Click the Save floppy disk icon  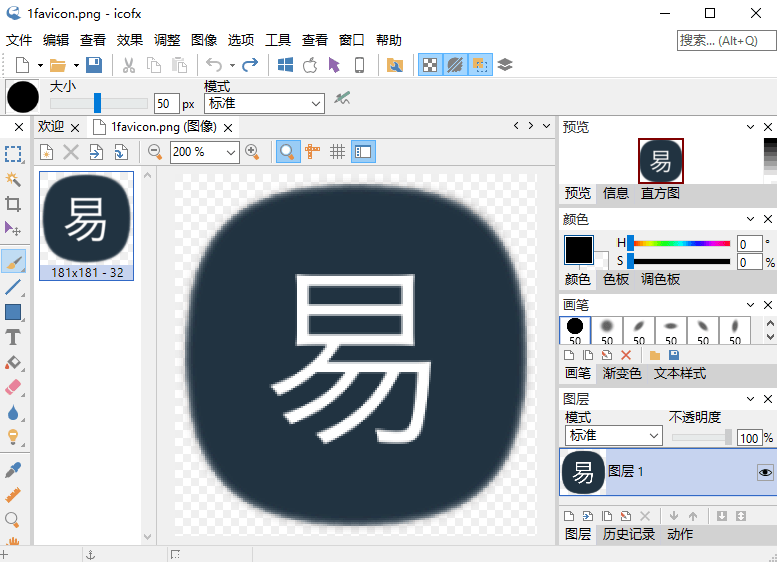point(94,65)
